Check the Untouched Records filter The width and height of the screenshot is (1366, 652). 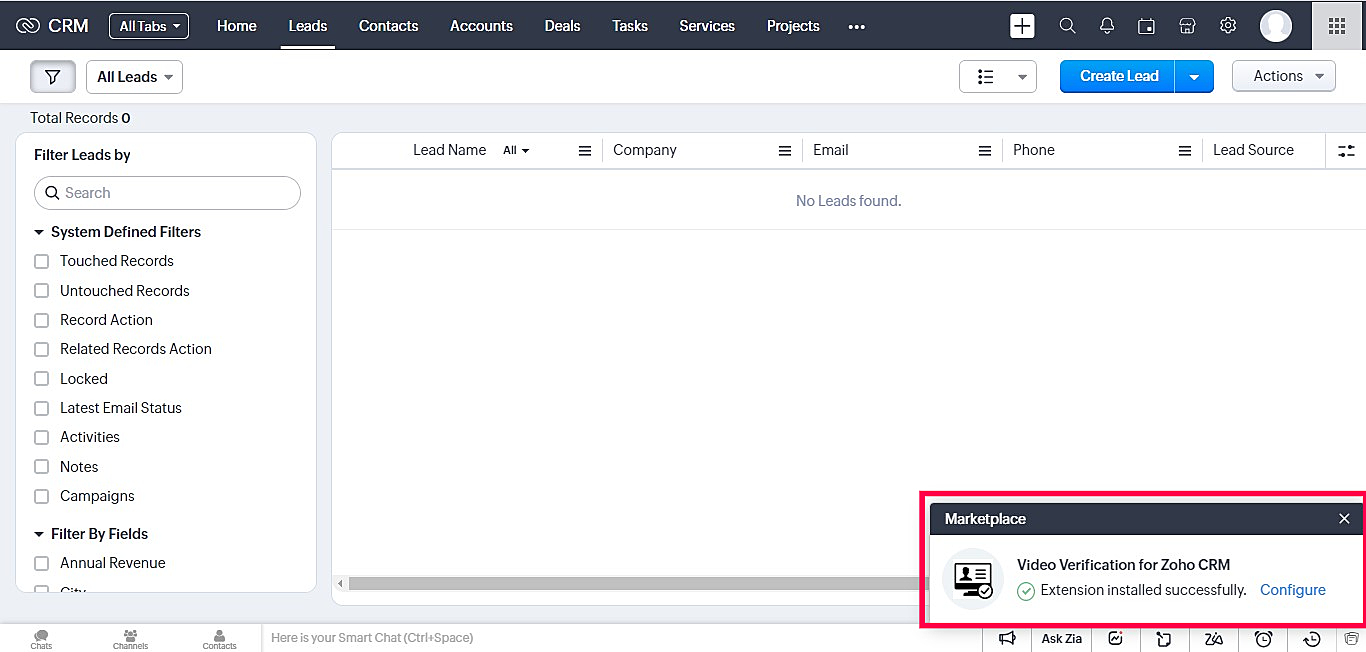(42, 291)
